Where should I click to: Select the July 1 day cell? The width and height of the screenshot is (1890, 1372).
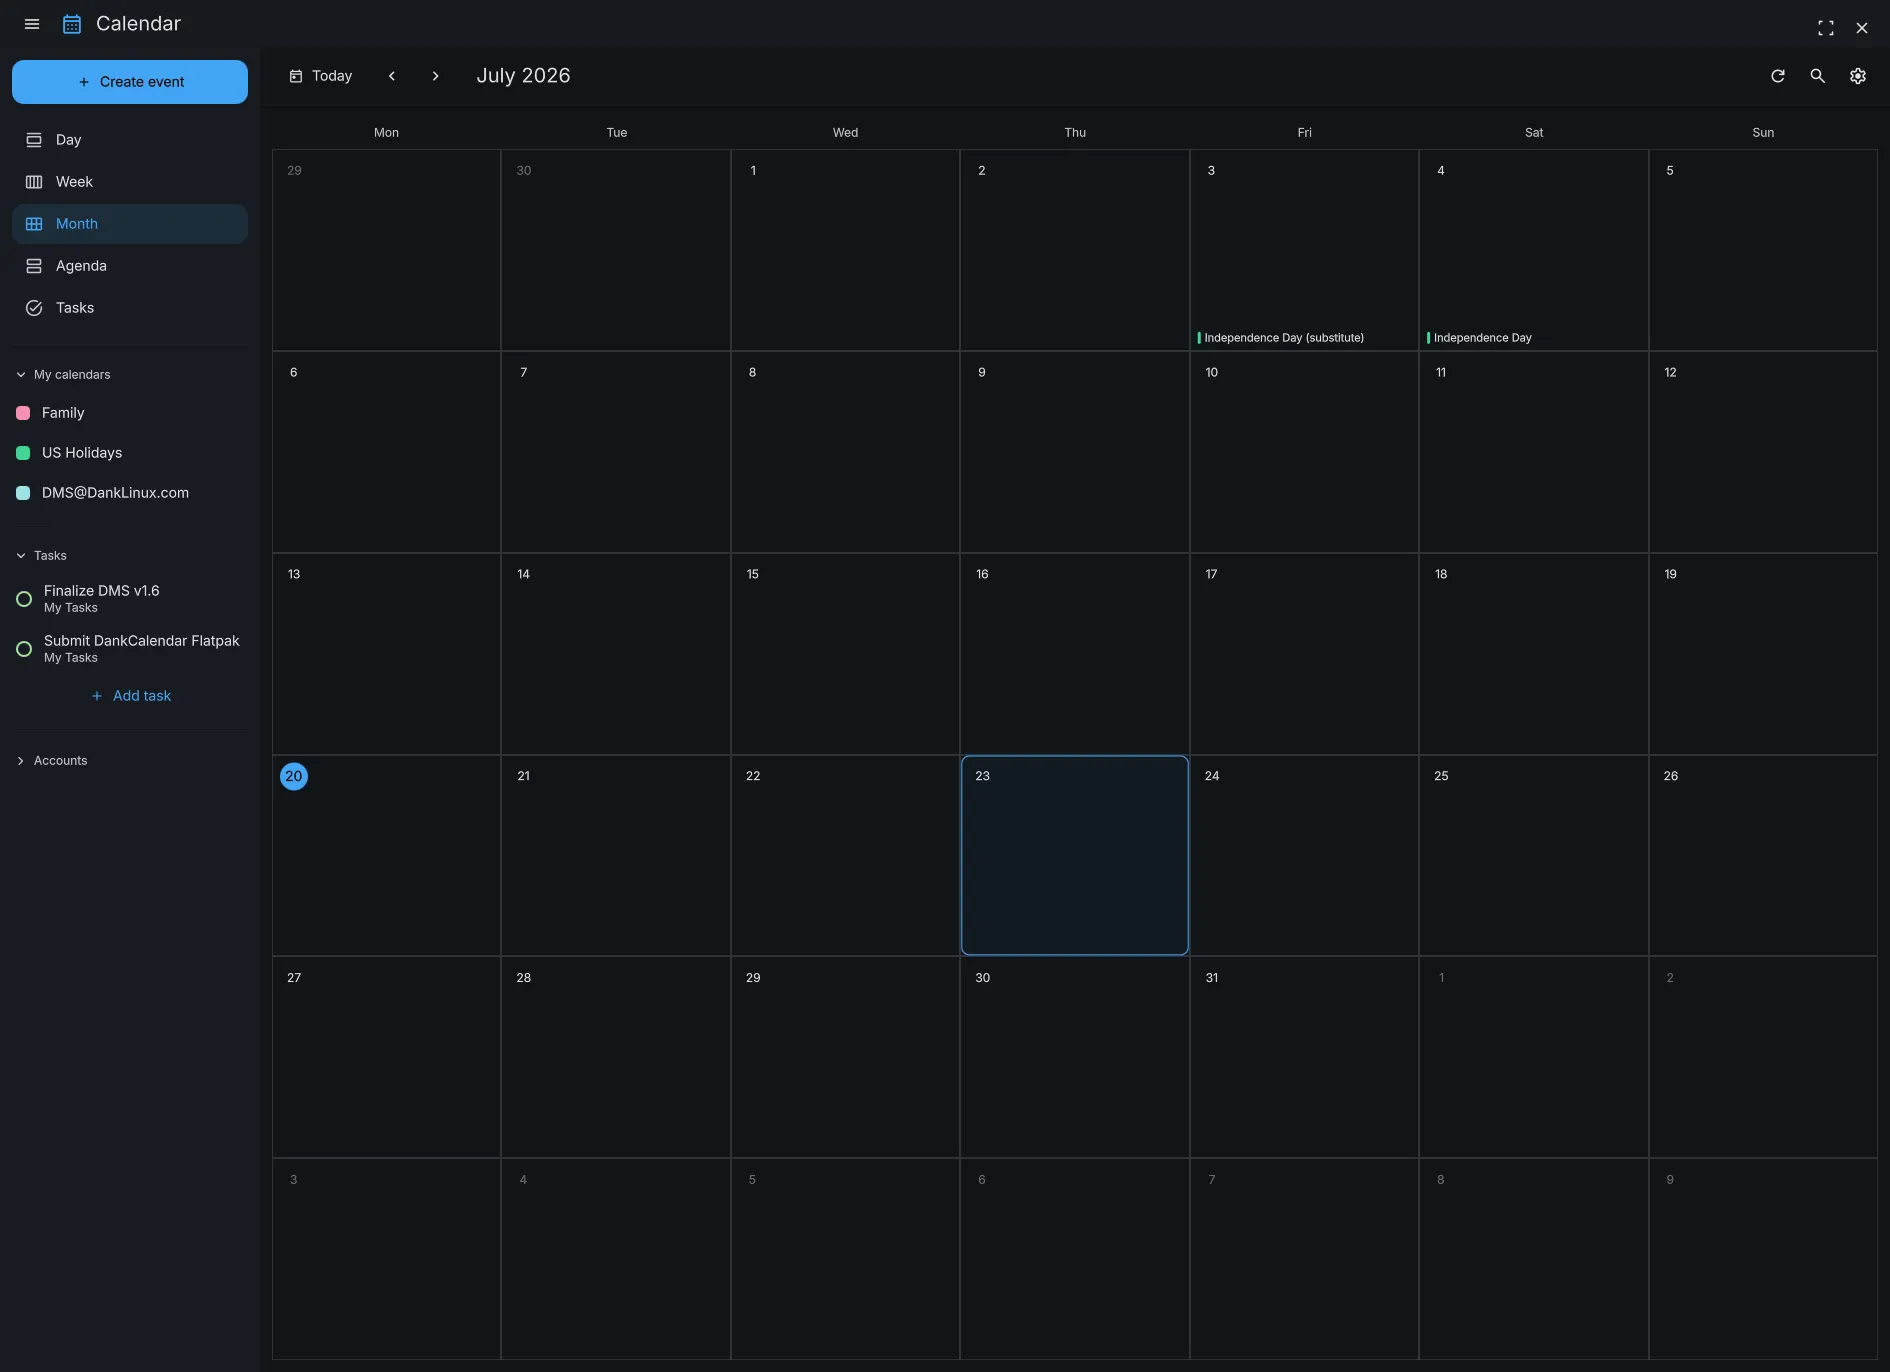(x=845, y=250)
